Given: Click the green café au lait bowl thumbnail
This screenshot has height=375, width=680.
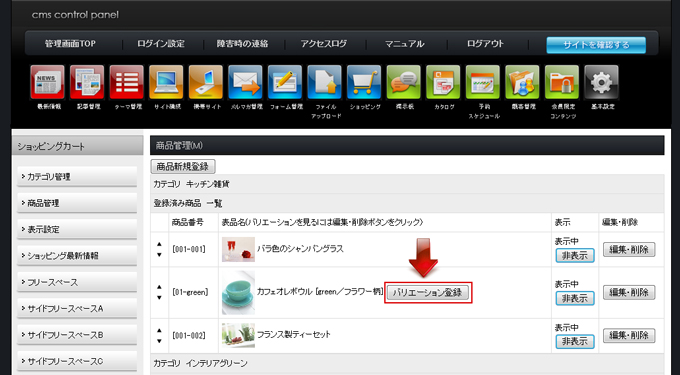Looking at the screenshot, I should pos(238,293).
